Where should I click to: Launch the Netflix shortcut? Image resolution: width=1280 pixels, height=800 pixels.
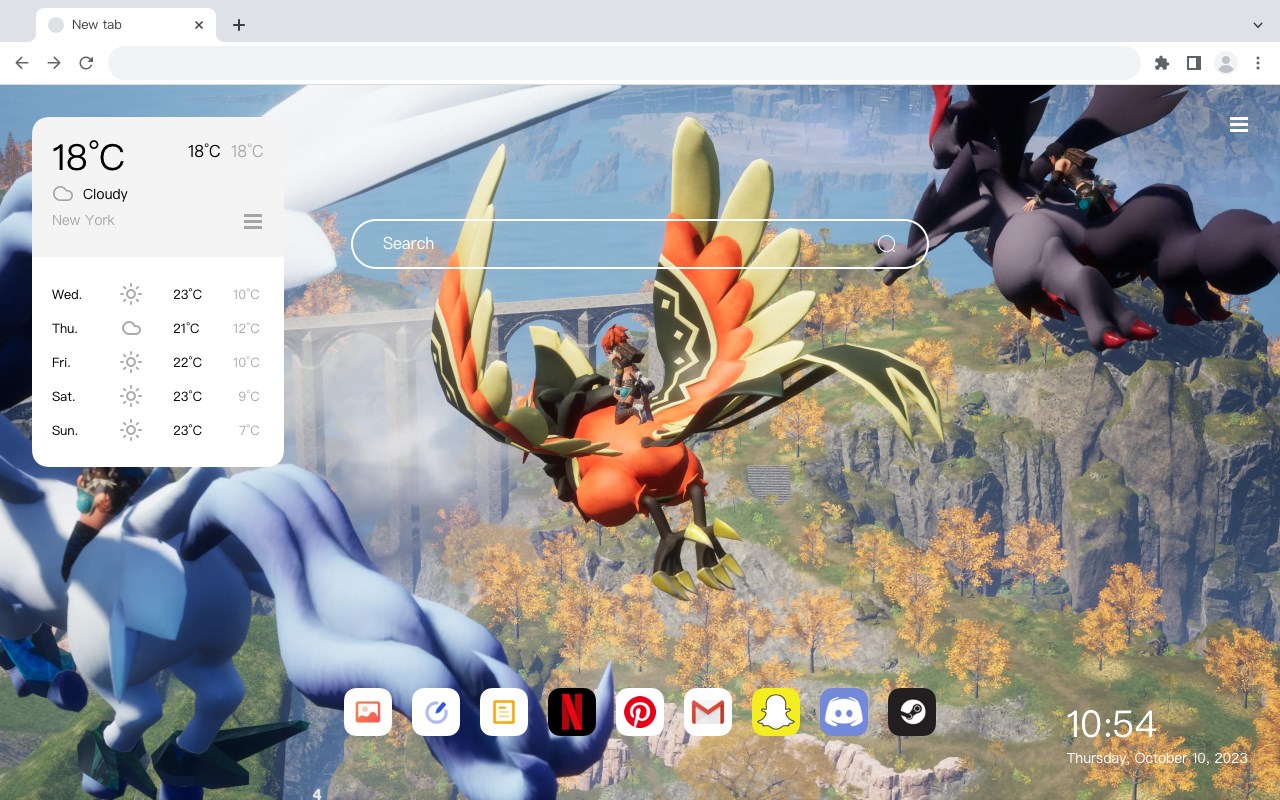(x=572, y=712)
